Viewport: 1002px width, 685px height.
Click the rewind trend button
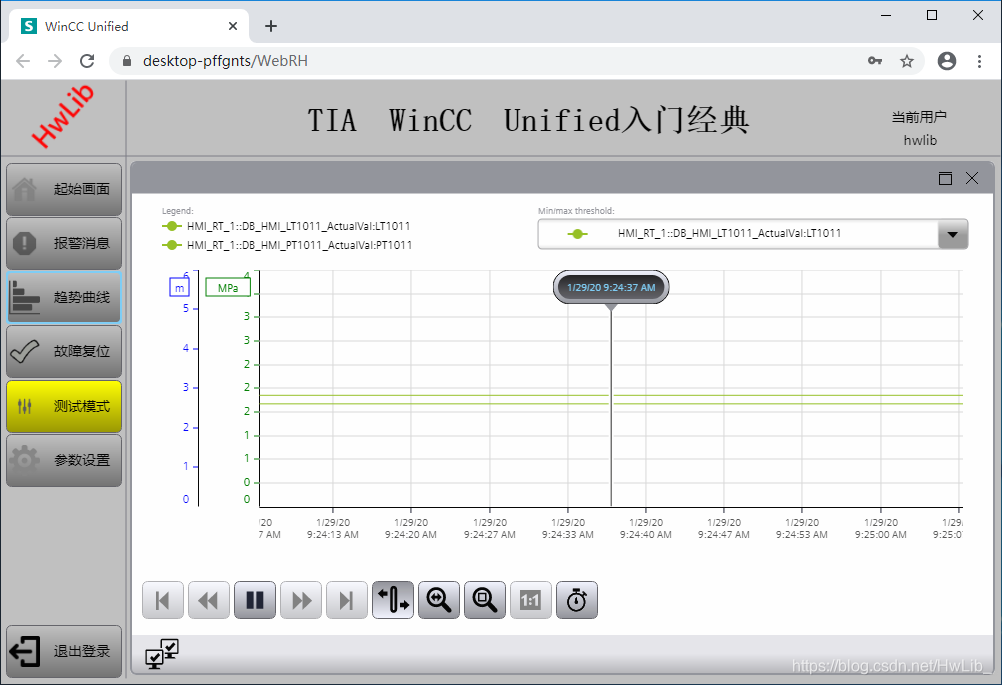[208, 600]
